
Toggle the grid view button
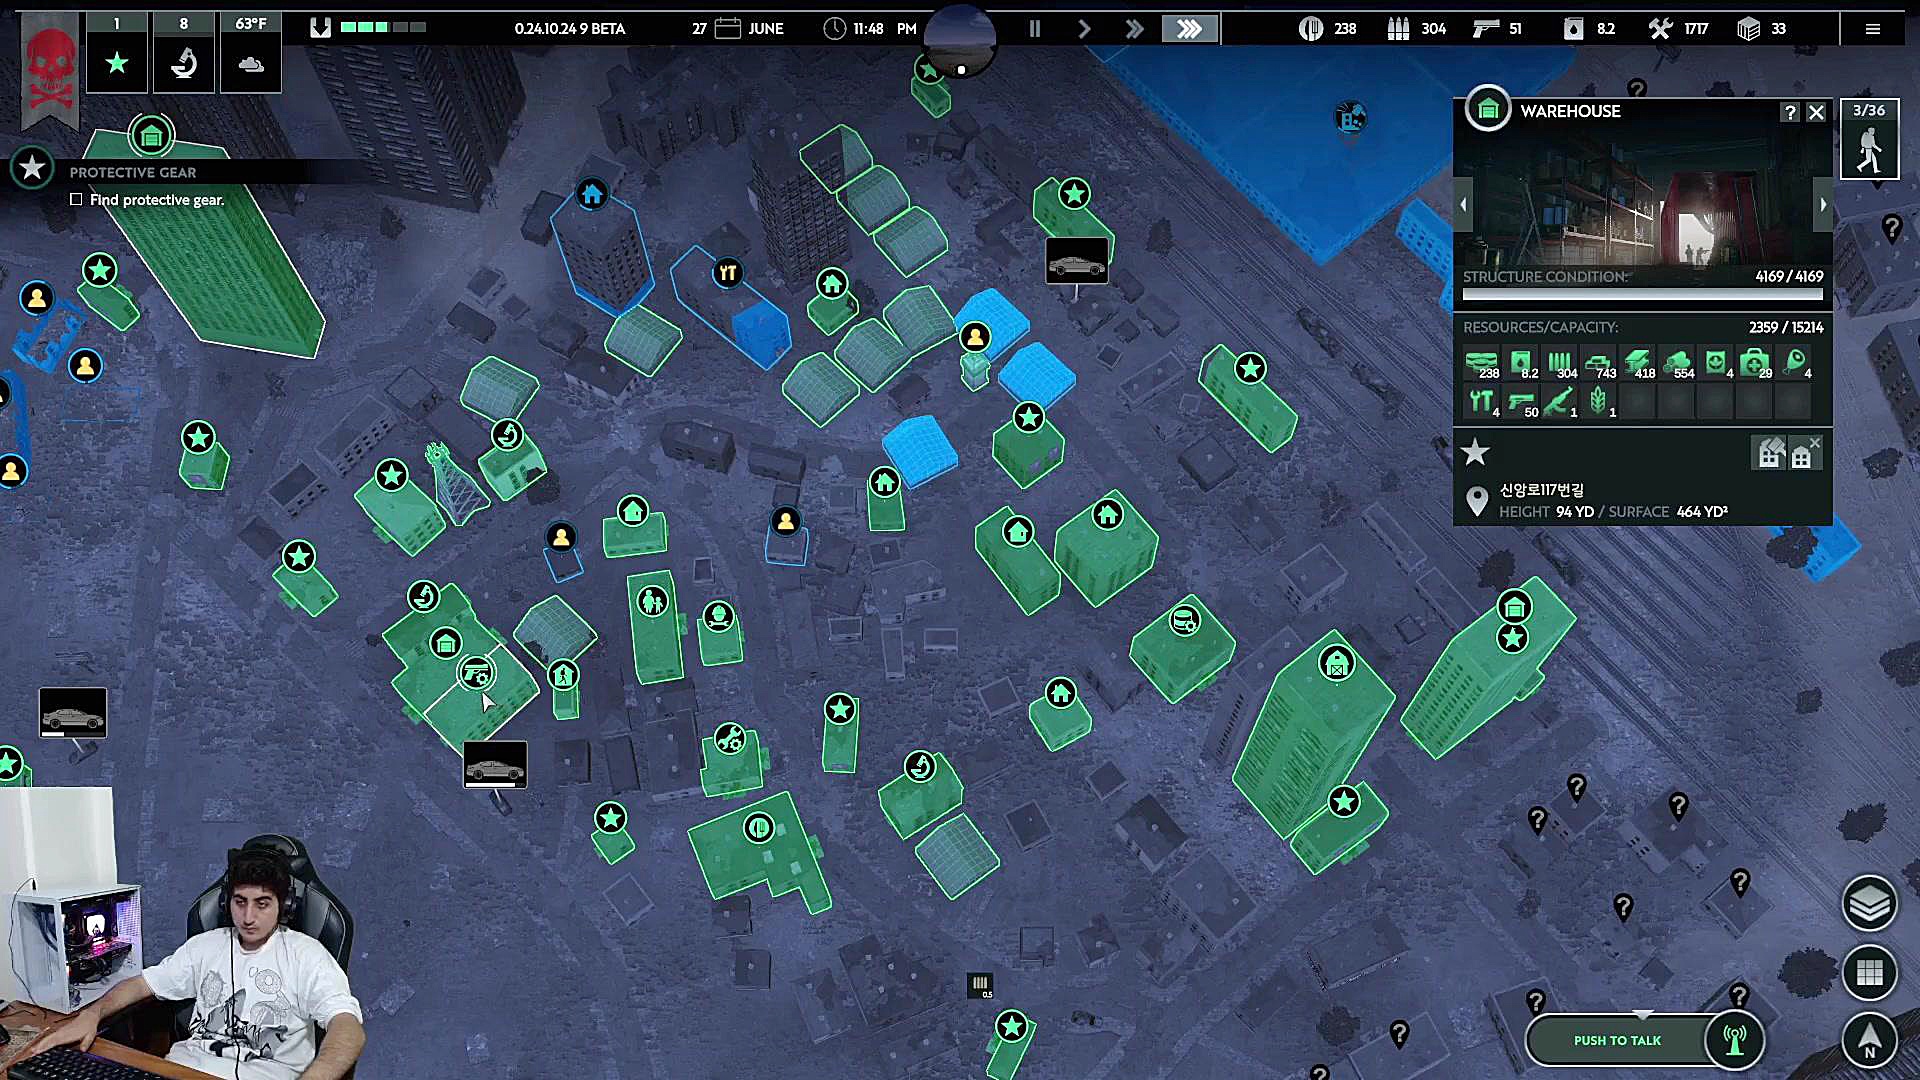pyautogui.click(x=1869, y=972)
